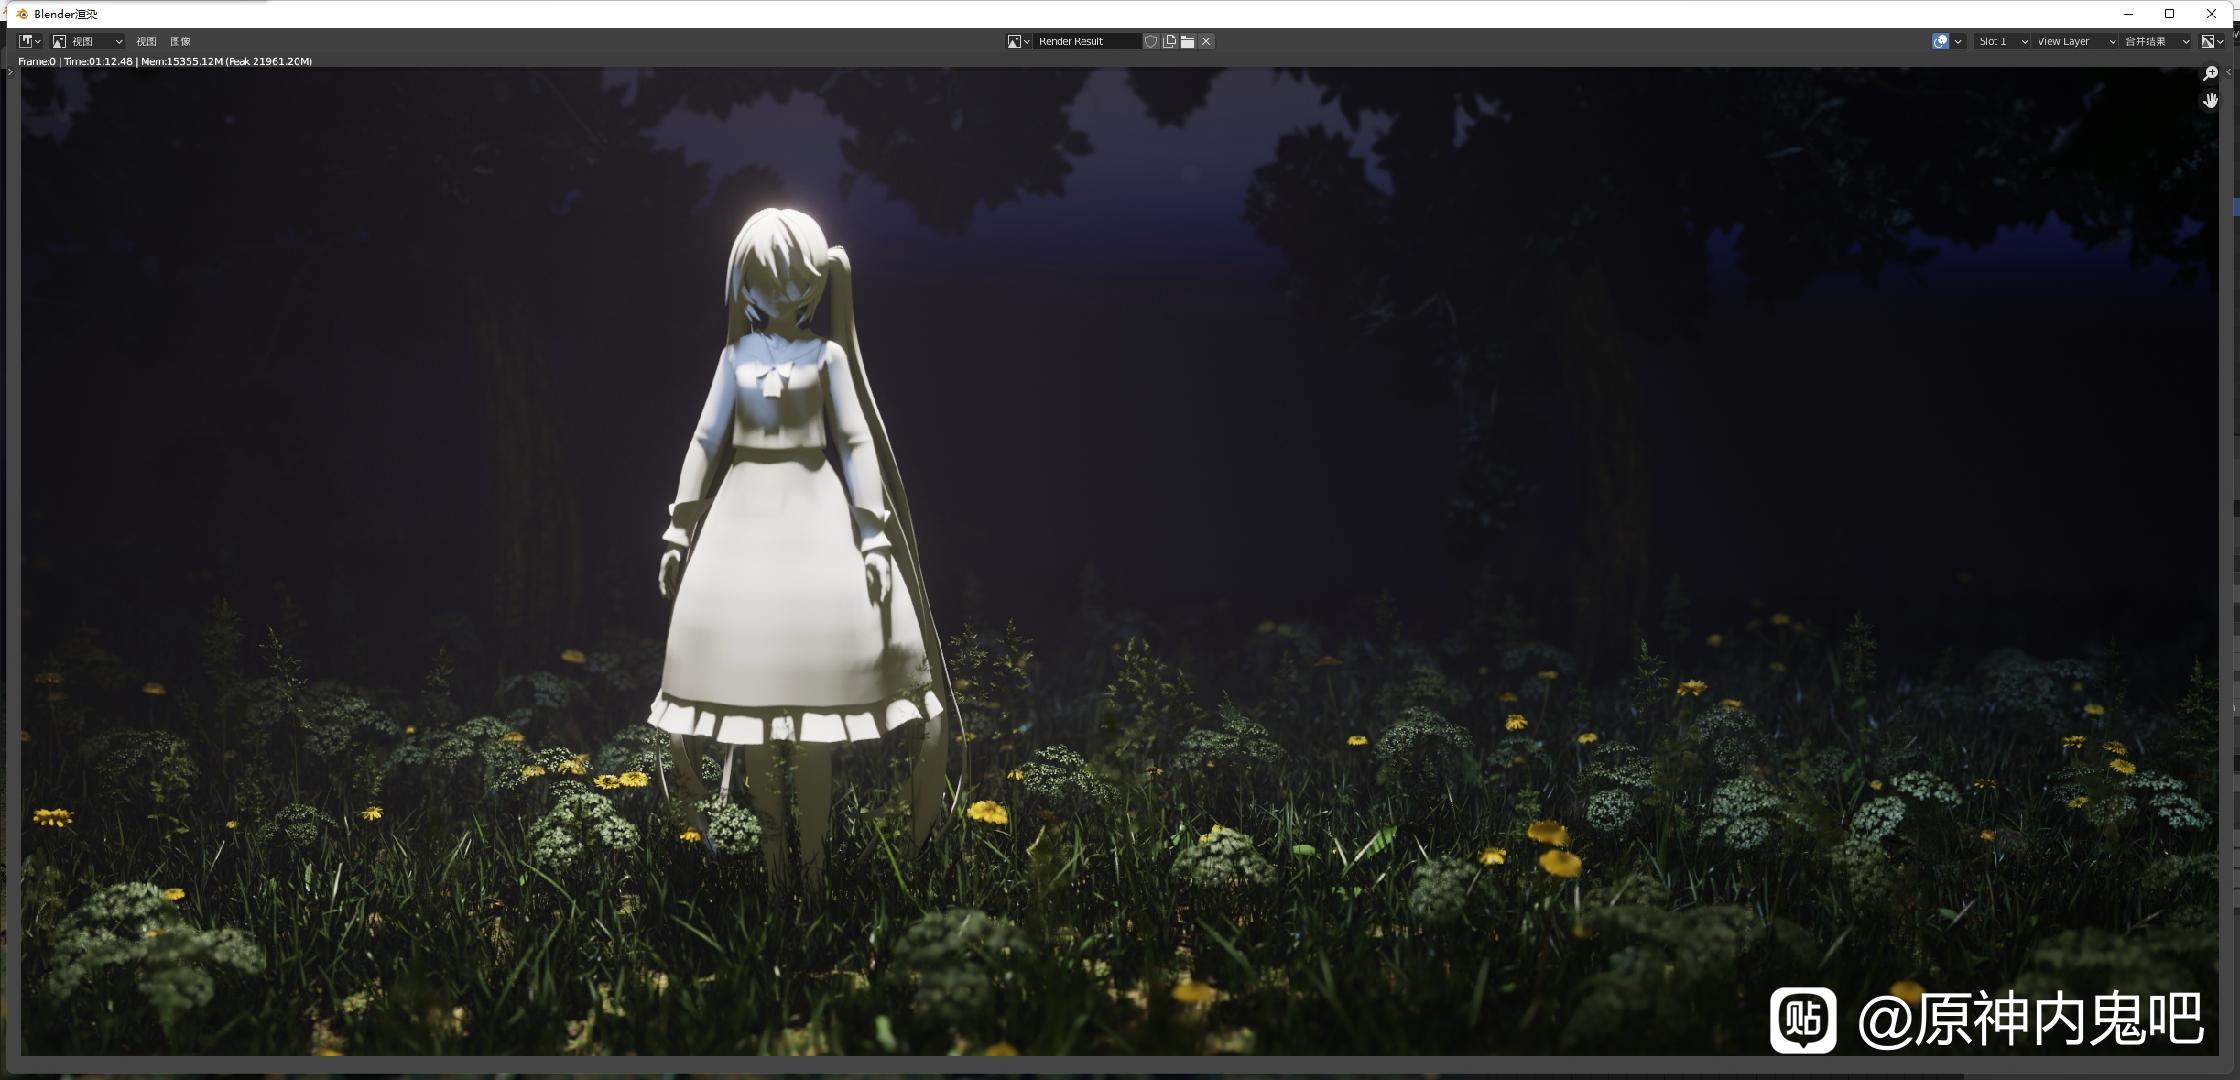
Task: Toggle the gizmo display button
Action: tap(1940, 41)
